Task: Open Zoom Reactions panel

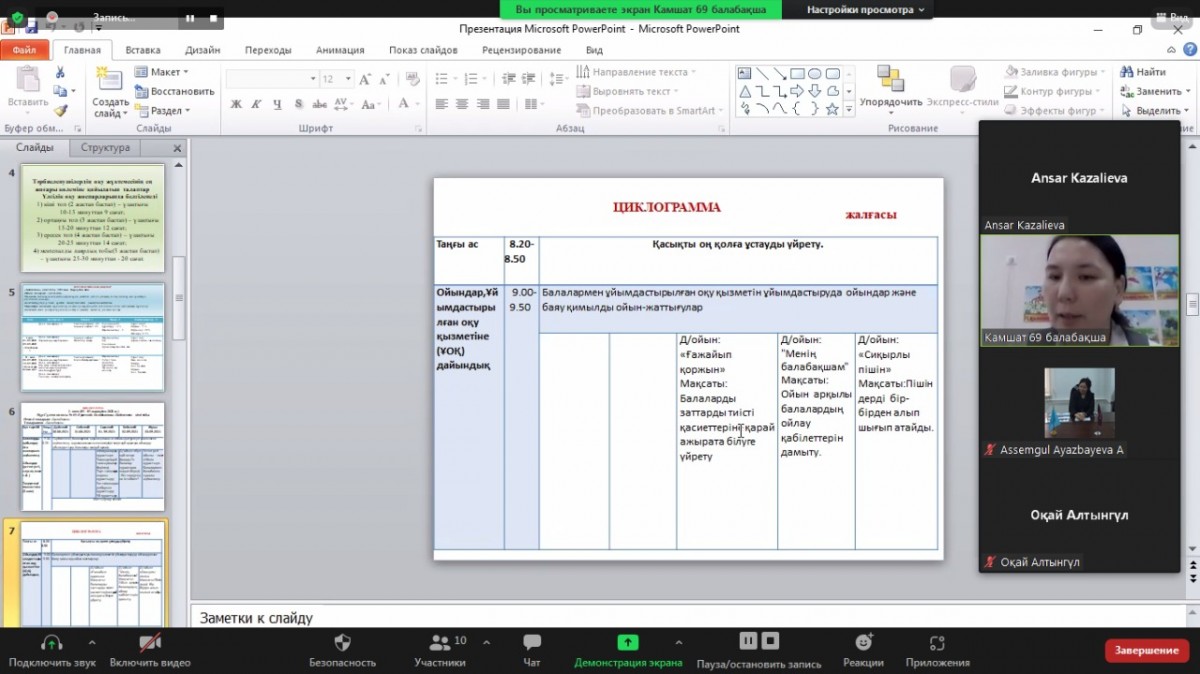Action: pyautogui.click(x=863, y=643)
